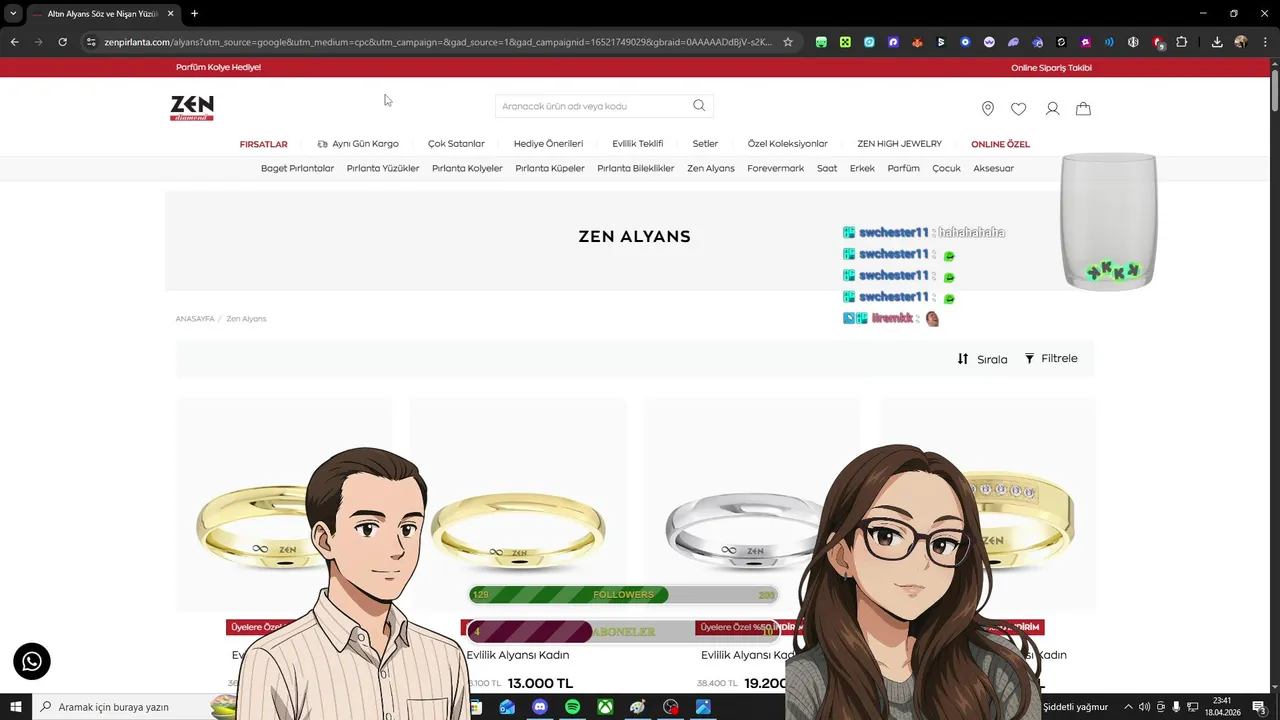
Task: Open the Setler menu item
Action: point(705,144)
